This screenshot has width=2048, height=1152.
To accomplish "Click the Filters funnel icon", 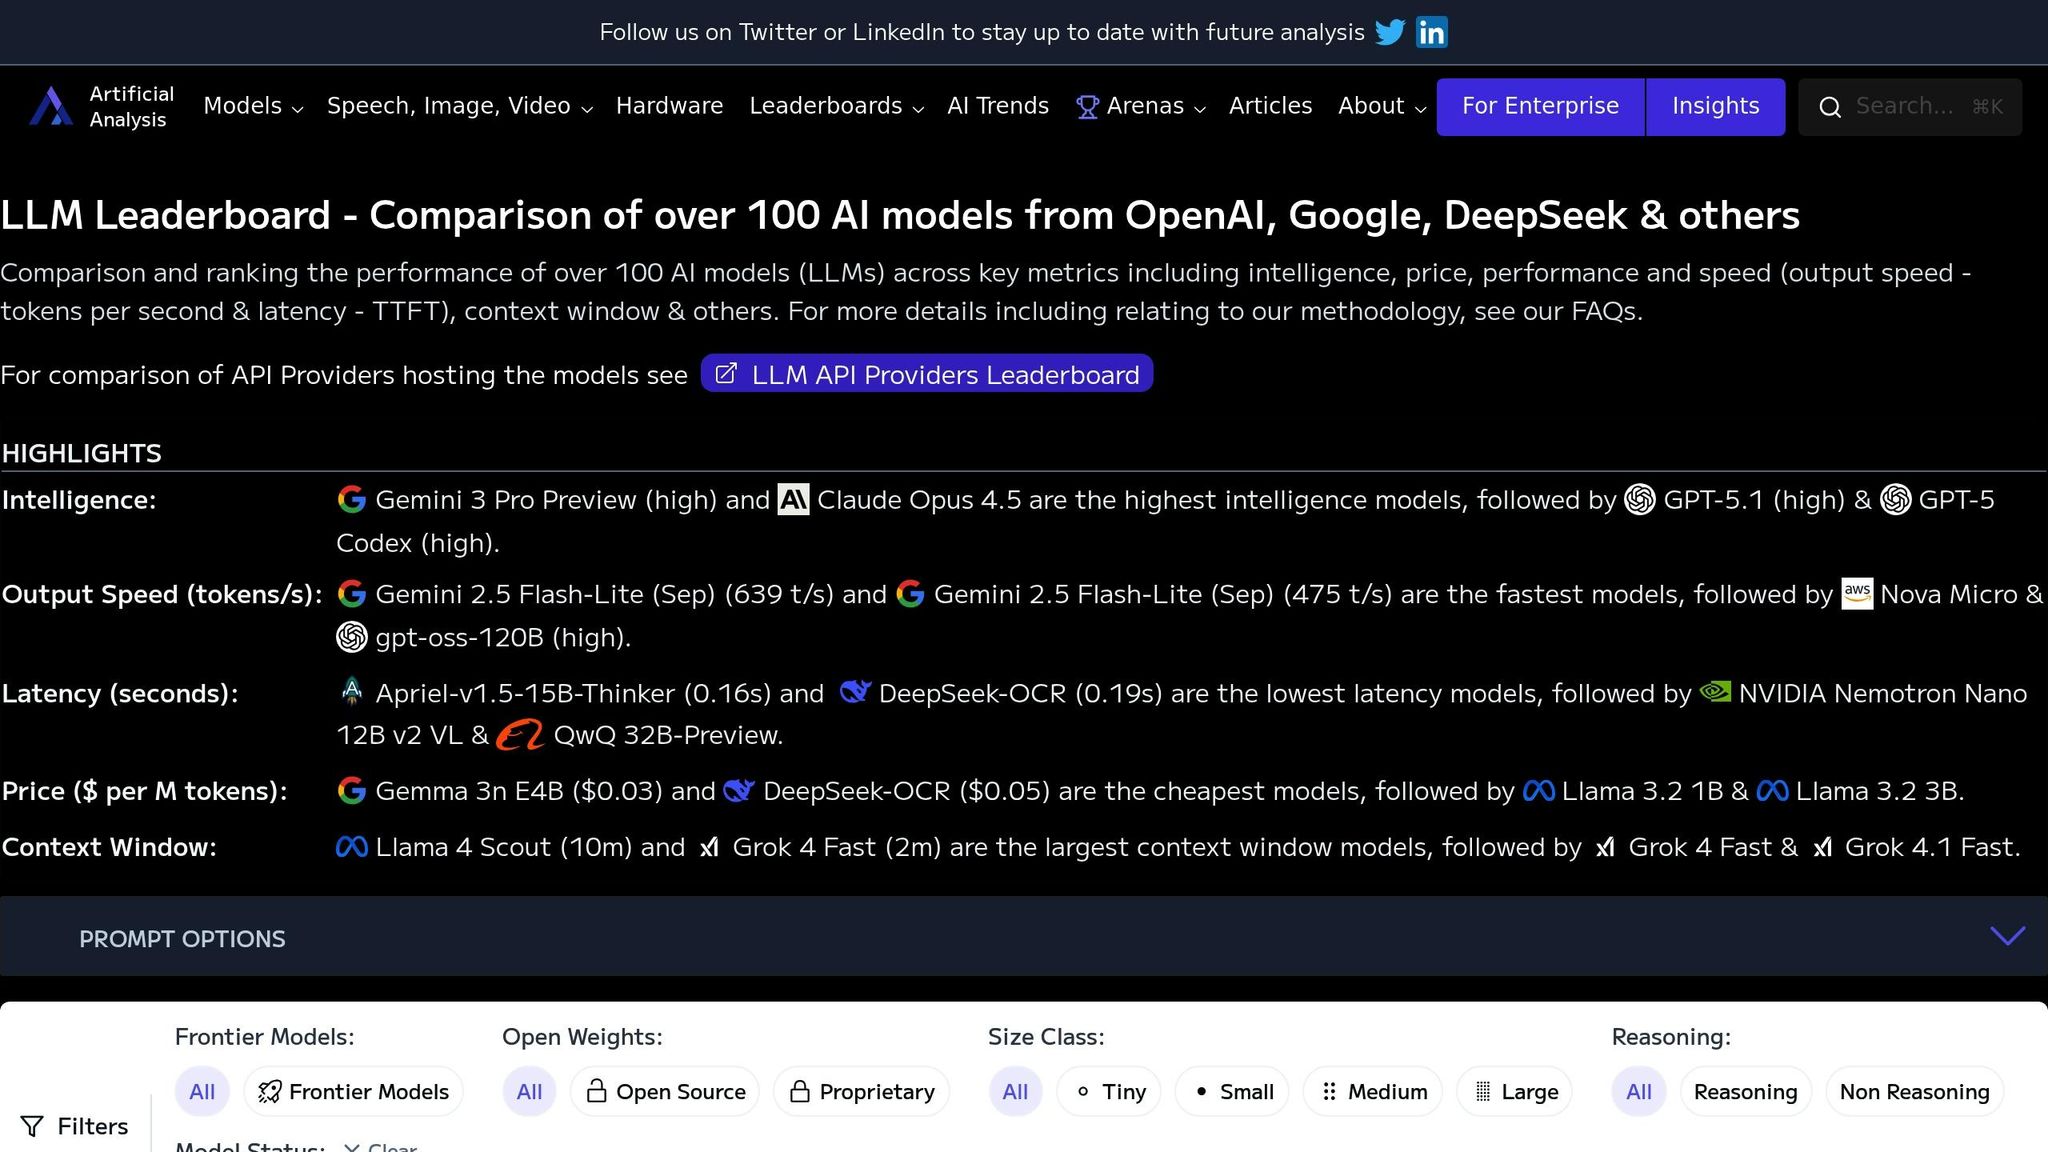I will (x=34, y=1126).
